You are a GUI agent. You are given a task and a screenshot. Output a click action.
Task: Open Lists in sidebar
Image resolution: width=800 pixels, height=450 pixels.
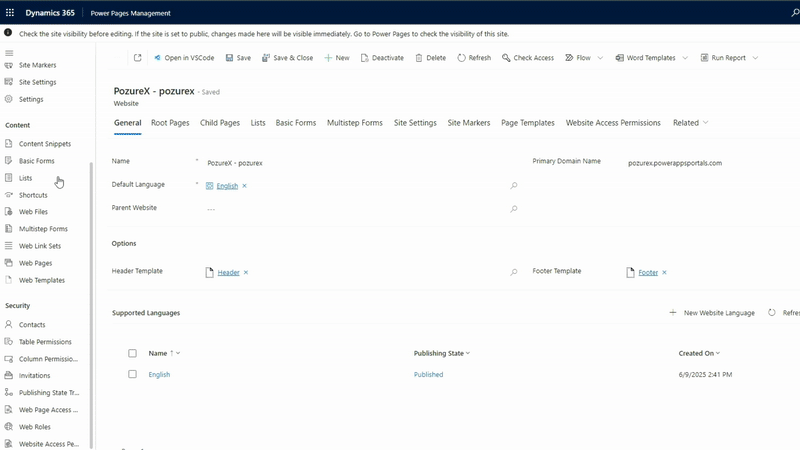click(25, 178)
